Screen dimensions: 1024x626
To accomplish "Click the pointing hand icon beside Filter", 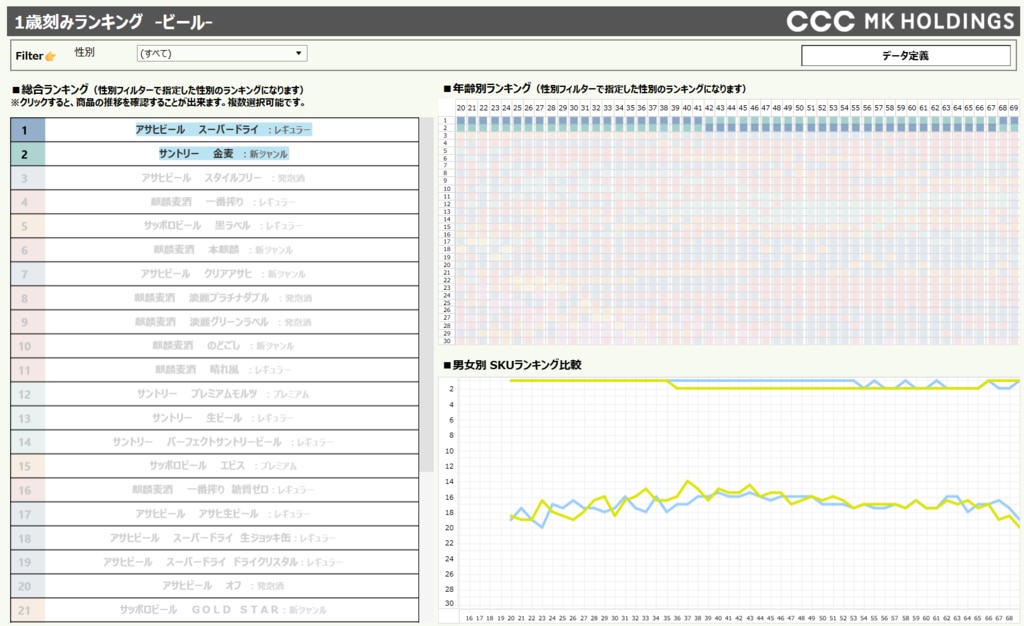I will click(50, 56).
